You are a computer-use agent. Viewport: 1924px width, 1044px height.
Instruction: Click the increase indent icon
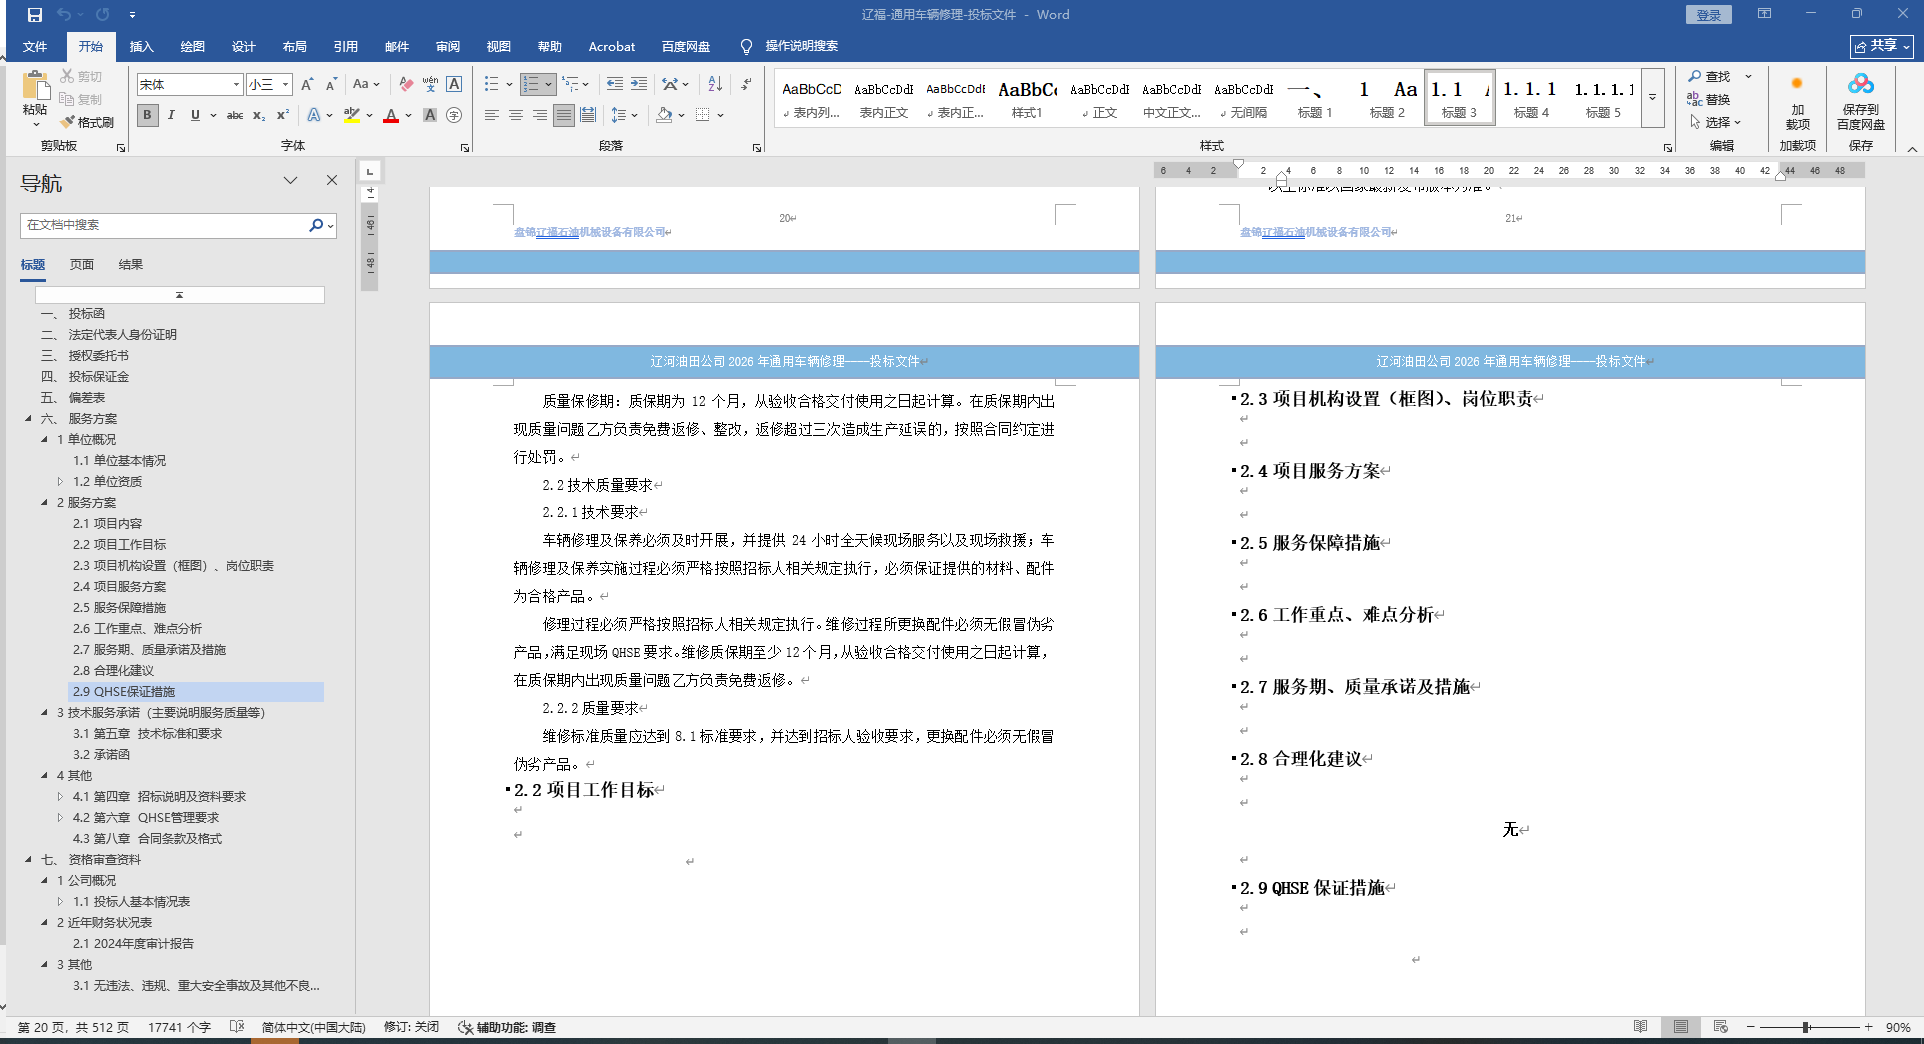tap(639, 84)
